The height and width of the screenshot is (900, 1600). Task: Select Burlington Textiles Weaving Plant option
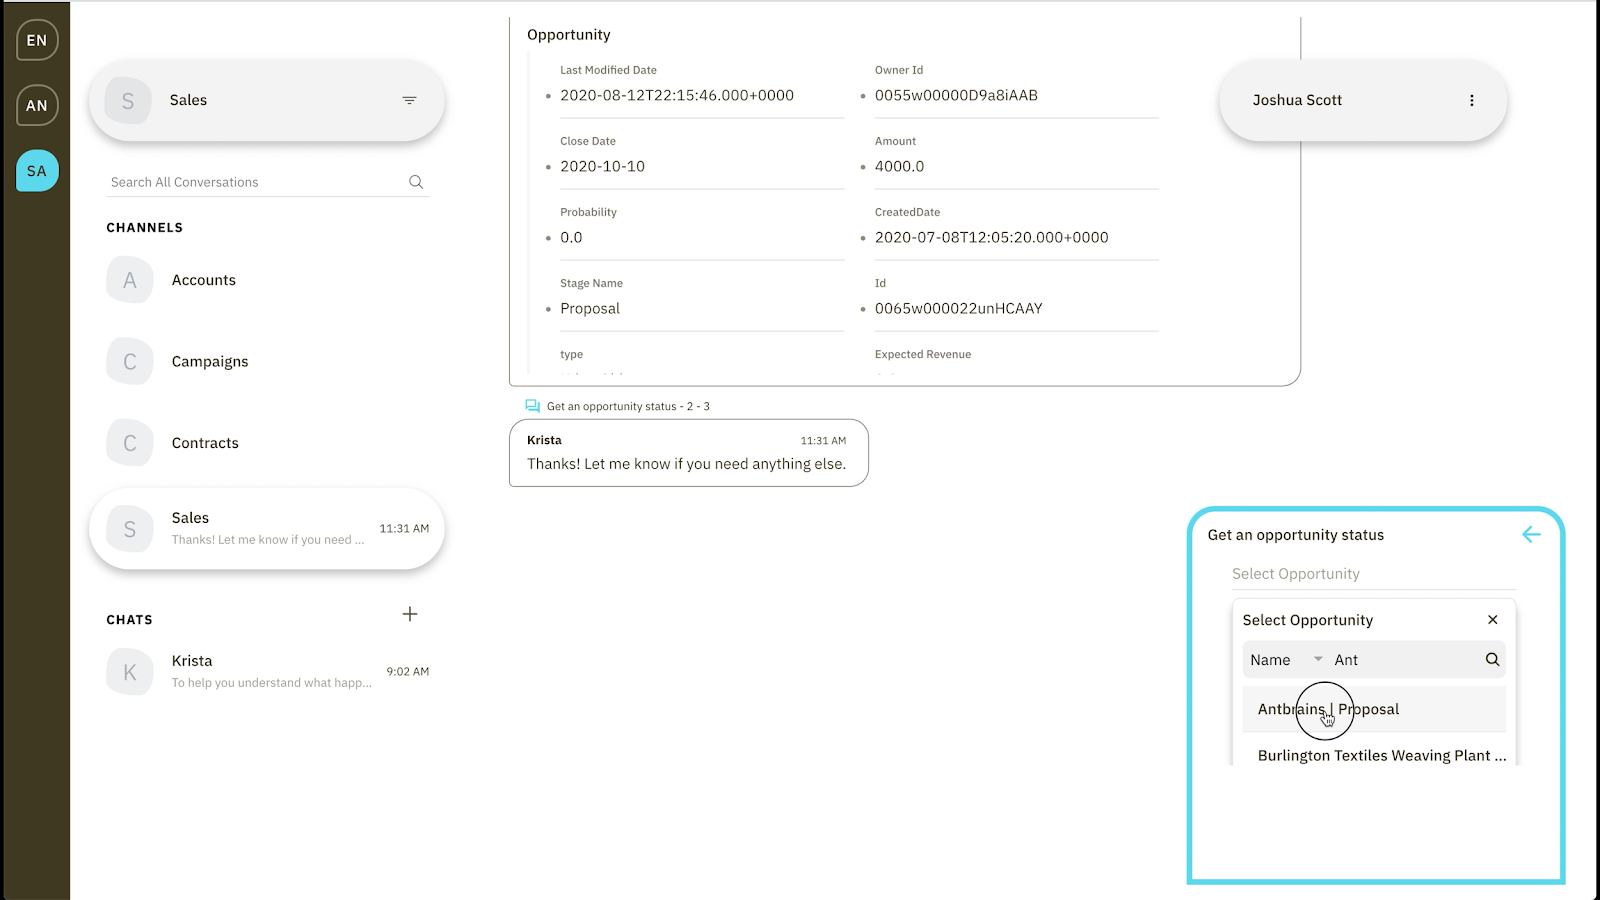coord(1380,755)
